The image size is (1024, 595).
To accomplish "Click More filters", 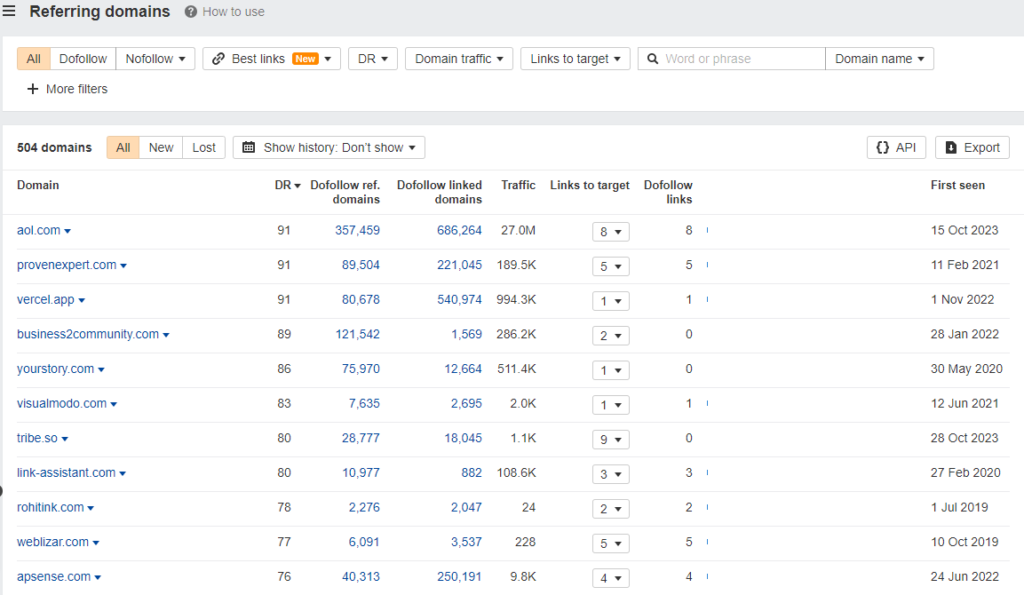I will (x=66, y=89).
